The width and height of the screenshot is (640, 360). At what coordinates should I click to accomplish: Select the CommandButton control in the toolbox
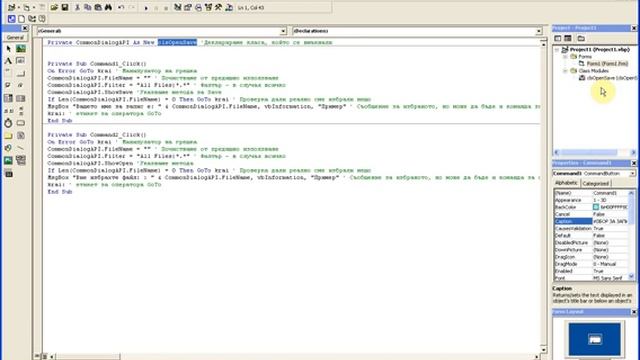(20, 73)
